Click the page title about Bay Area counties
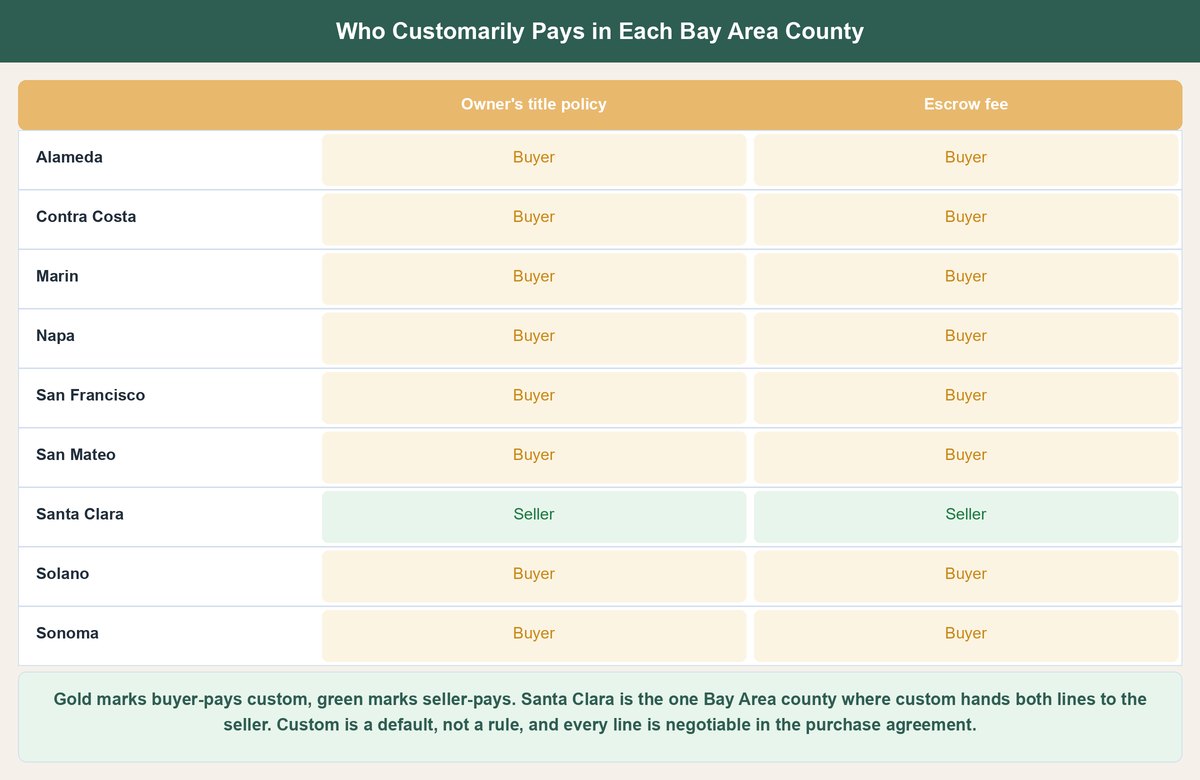Image resolution: width=1200 pixels, height=780 pixels. tap(600, 31)
